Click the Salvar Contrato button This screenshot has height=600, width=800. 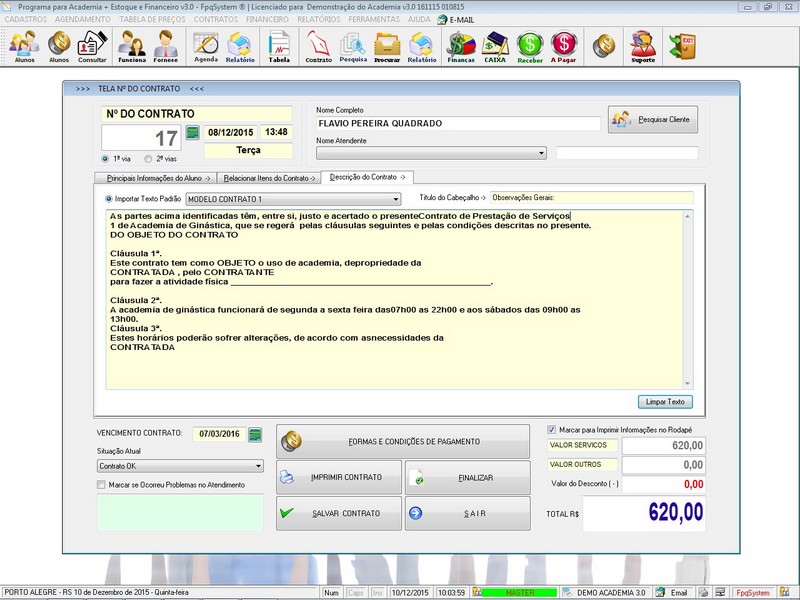(x=339, y=513)
